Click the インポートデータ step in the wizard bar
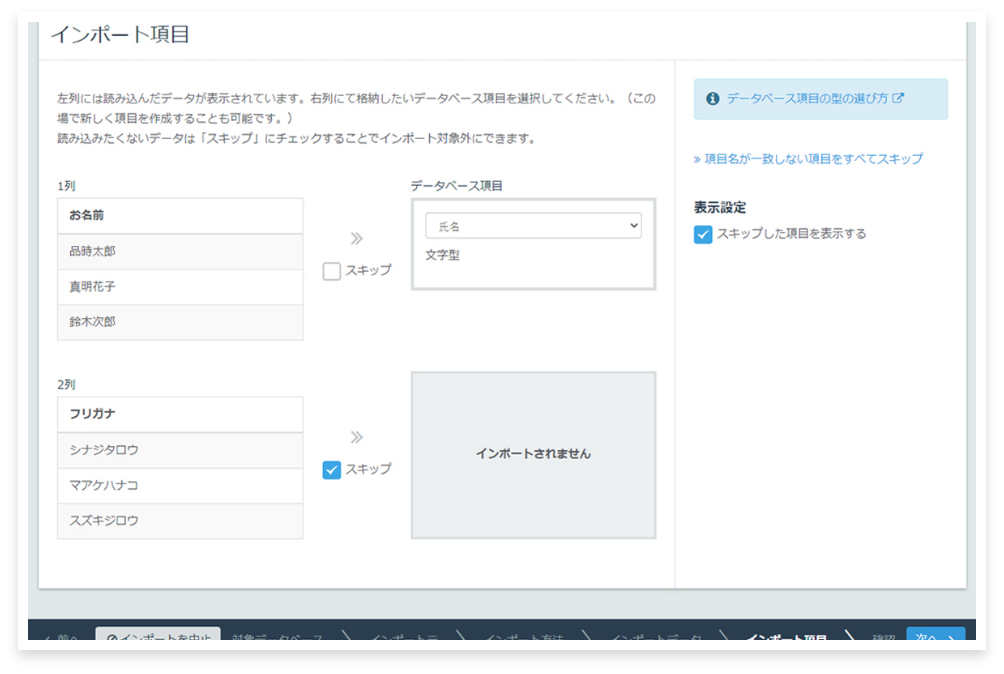Viewport: 1004px width, 674px height. click(x=656, y=639)
